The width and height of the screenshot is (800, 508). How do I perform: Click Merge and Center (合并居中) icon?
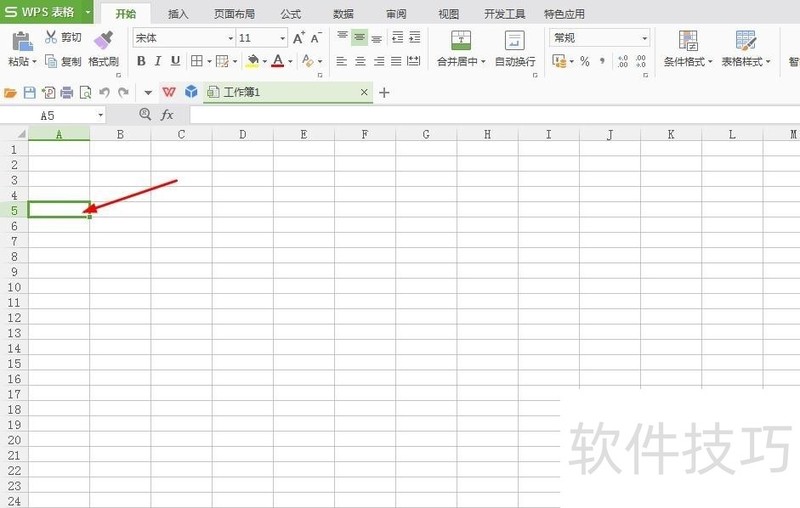tap(461, 40)
